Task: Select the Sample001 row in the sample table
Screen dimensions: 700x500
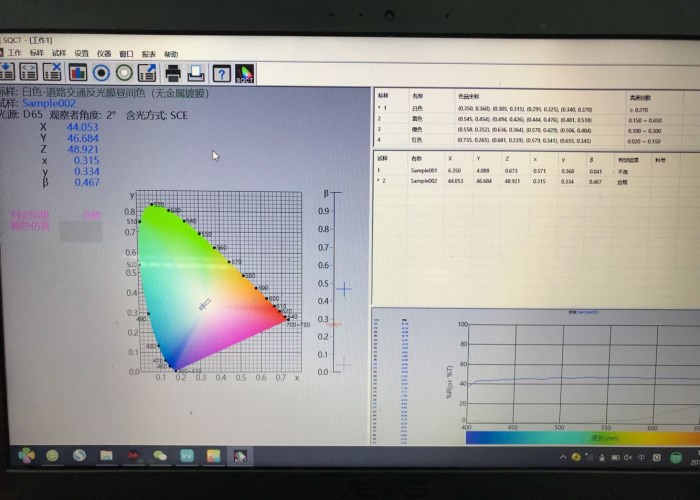Action: (537, 171)
